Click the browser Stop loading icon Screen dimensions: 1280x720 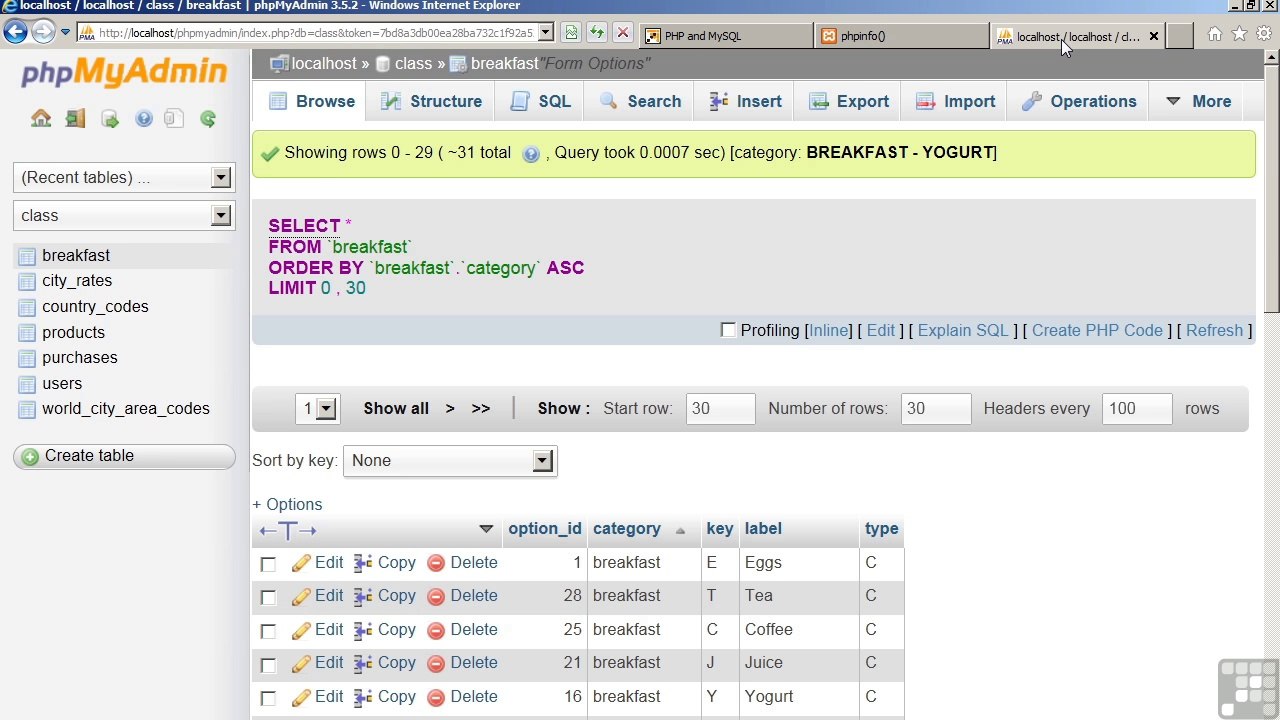click(622, 33)
